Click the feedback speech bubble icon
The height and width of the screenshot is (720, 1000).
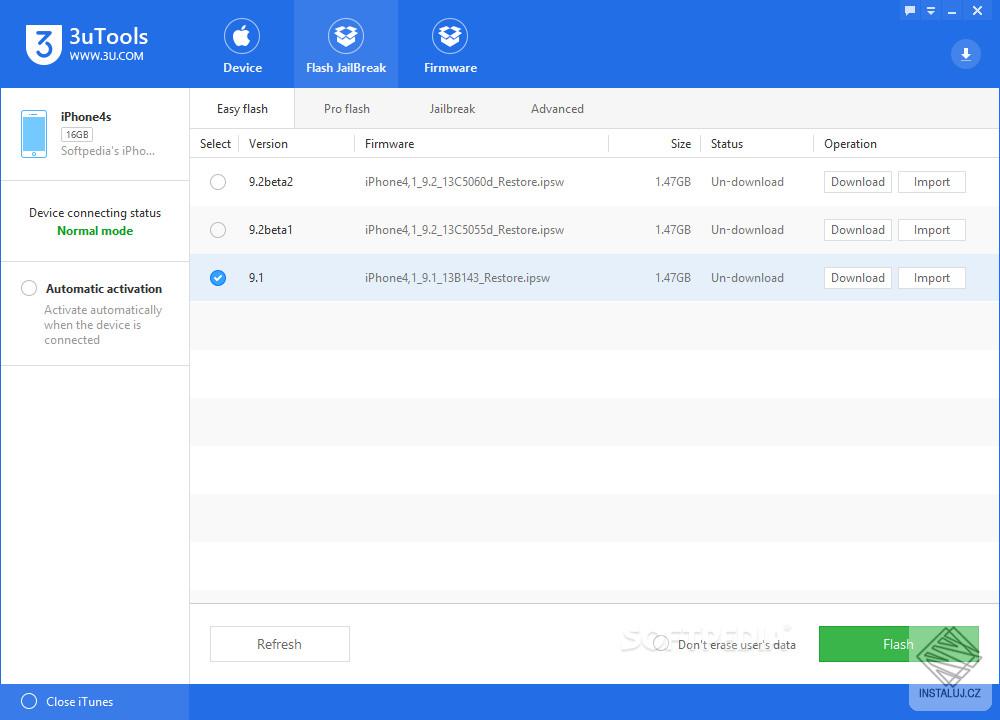point(909,10)
